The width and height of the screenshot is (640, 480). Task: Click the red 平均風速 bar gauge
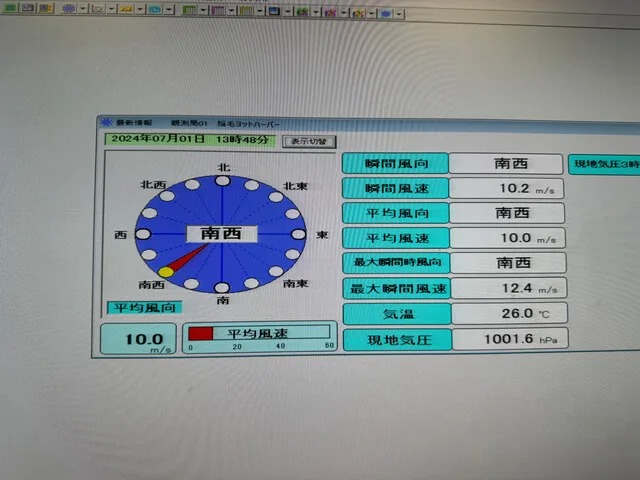201,332
